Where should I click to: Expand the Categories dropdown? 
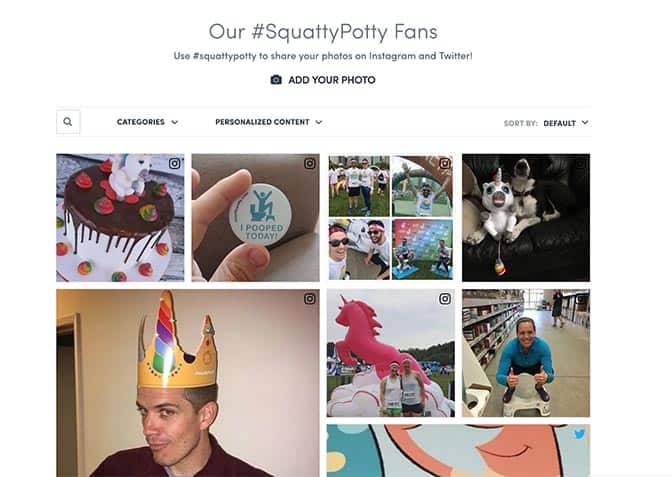147,122
